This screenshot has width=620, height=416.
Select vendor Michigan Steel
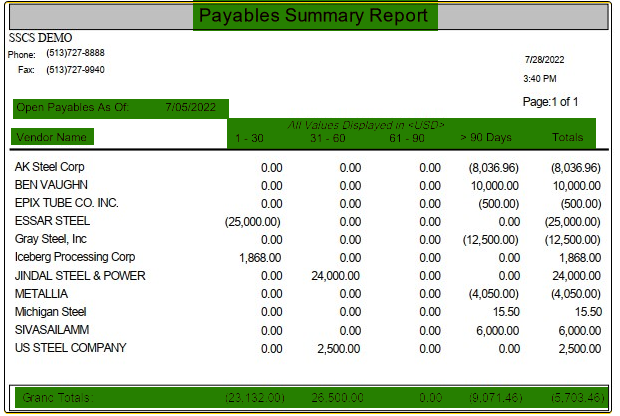coord(50,312)
